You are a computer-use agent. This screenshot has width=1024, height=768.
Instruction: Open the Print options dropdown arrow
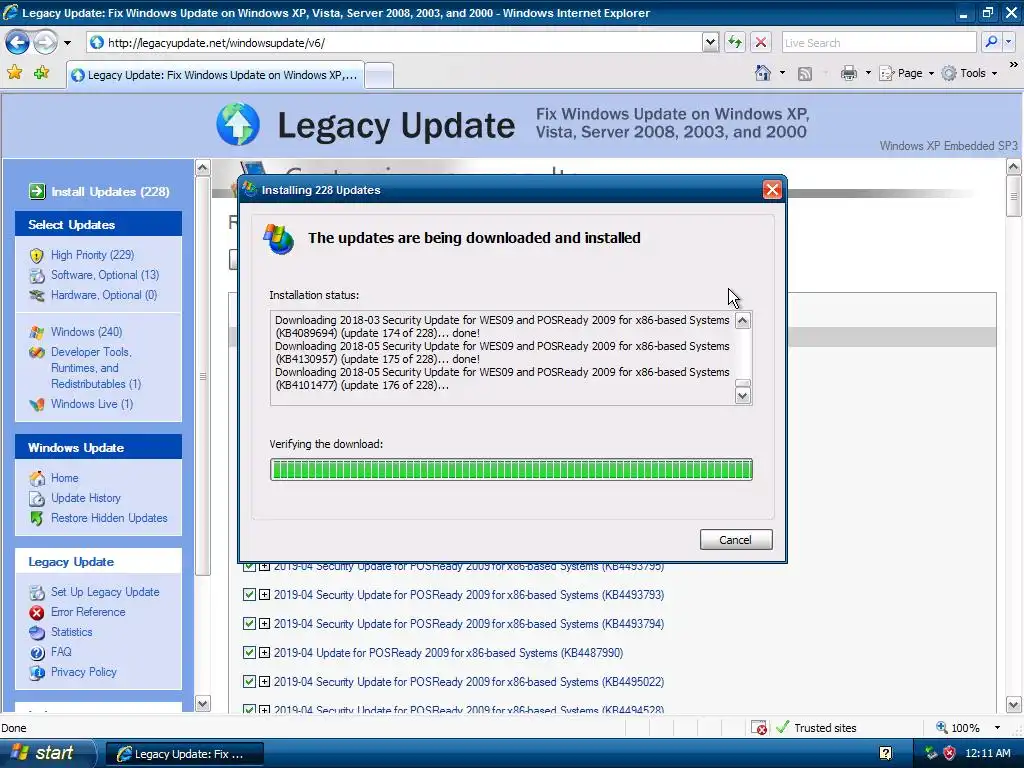(x=868, y=73)
